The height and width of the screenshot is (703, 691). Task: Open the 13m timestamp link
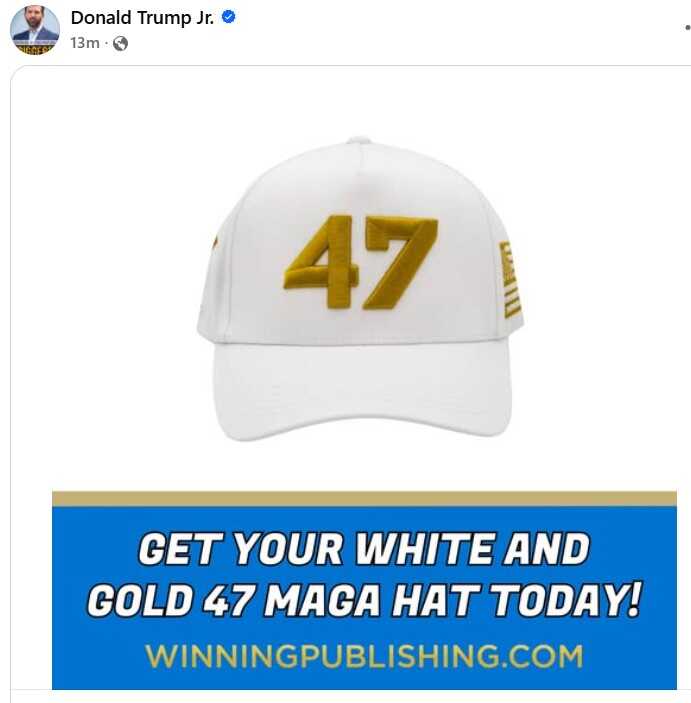click(x=85, y=43)
